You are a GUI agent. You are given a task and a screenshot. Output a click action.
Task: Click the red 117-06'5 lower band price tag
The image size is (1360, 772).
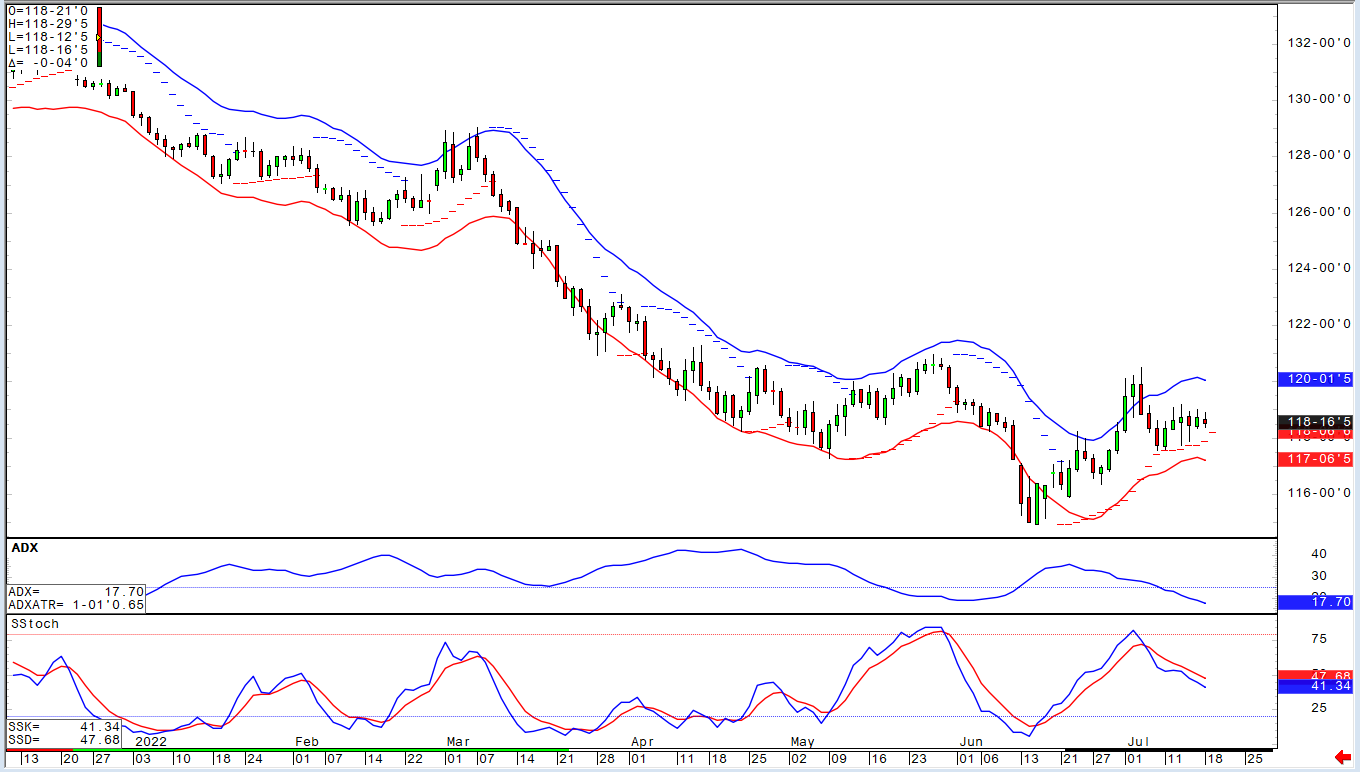coord(1315,459)
